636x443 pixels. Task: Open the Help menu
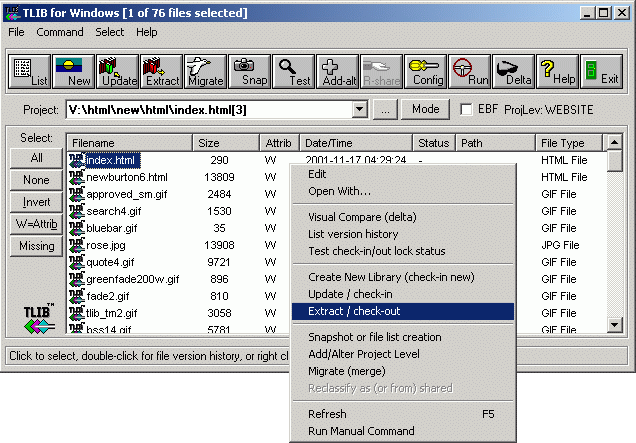146,32
